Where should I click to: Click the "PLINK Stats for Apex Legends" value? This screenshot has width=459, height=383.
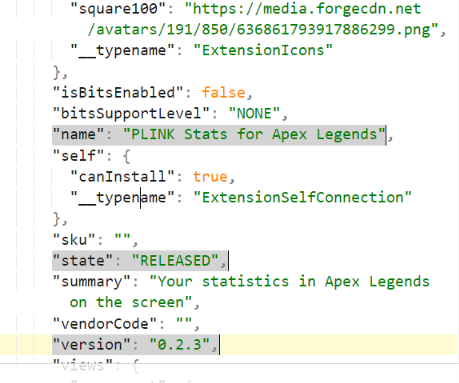[254, 135]
